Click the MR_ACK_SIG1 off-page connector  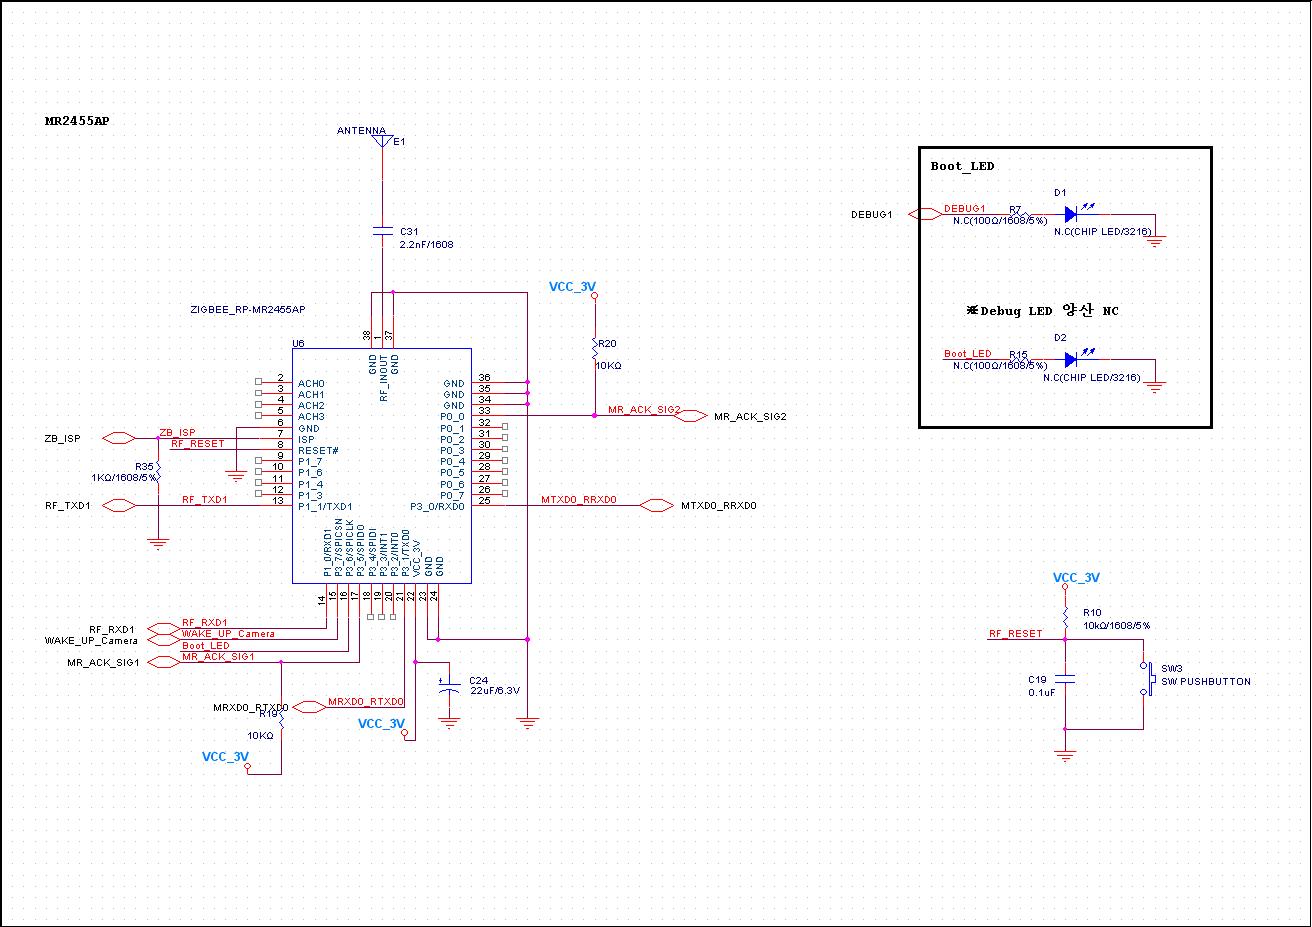click(x=164, y=662)
